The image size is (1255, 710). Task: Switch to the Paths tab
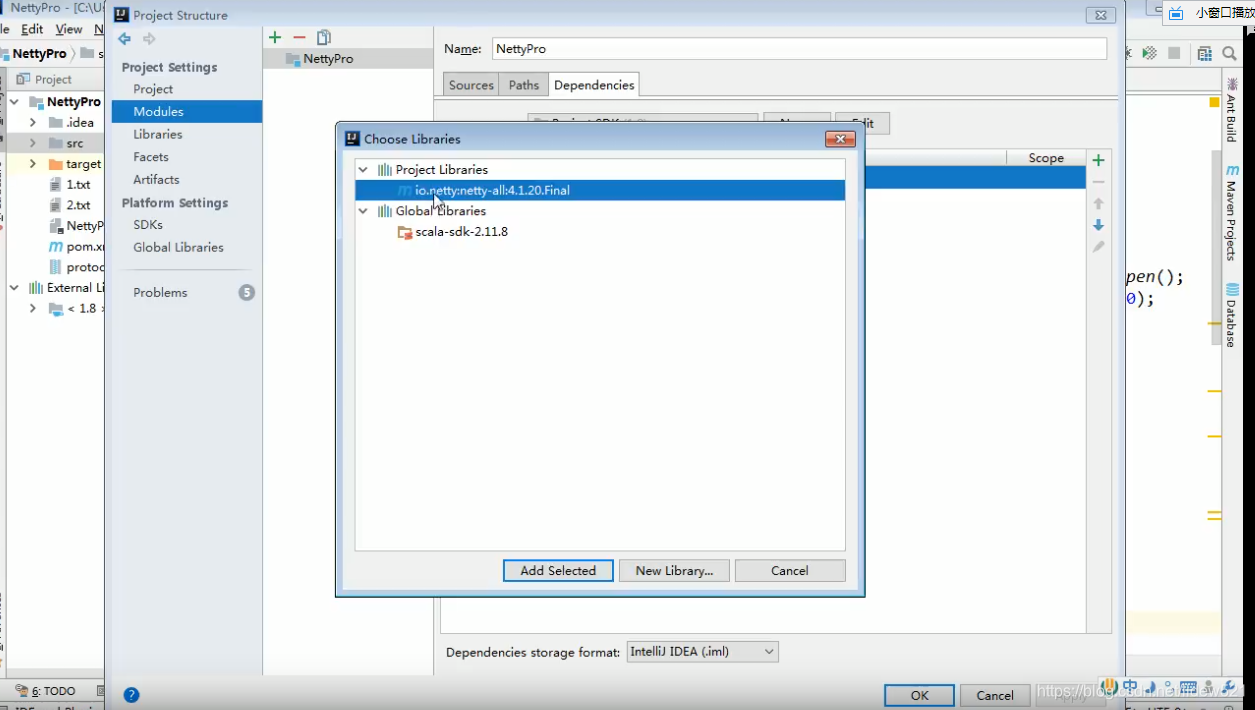coord(523,85)
